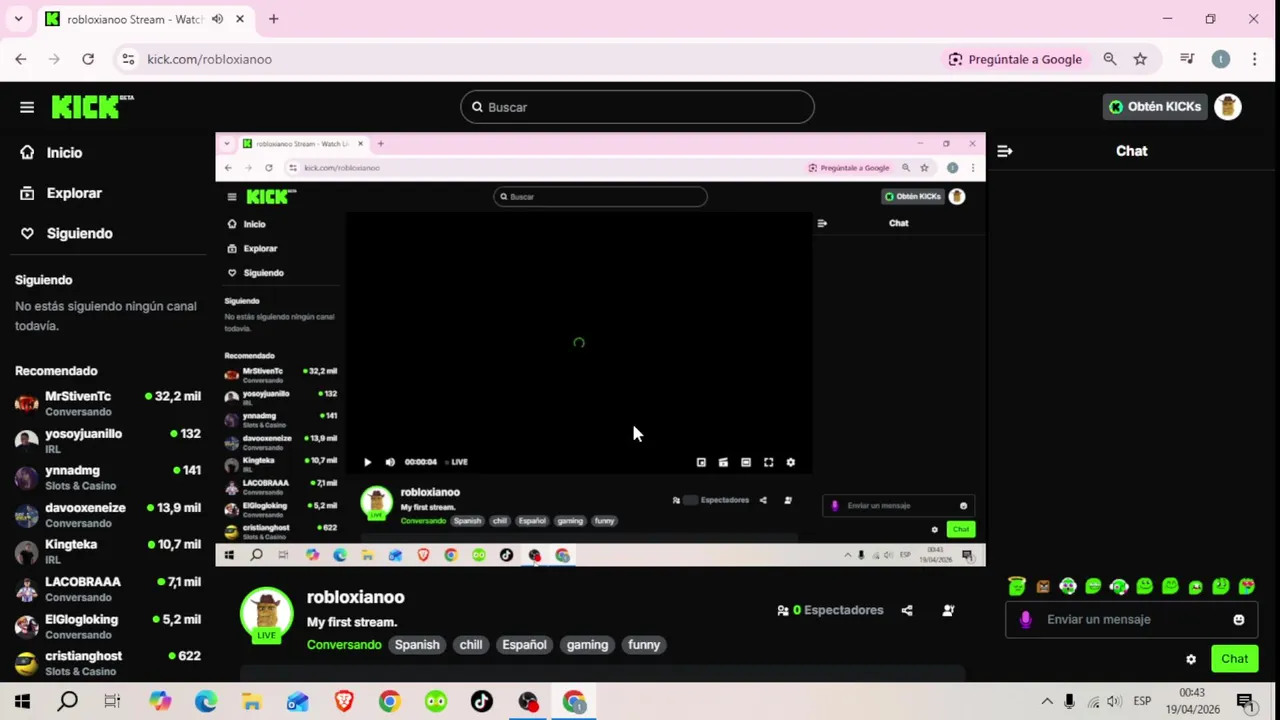This screenshot has height=720, width=1280.
Task: Bookmark this page with star icon
Action: pyautogui.click(x=1140, y=59)
